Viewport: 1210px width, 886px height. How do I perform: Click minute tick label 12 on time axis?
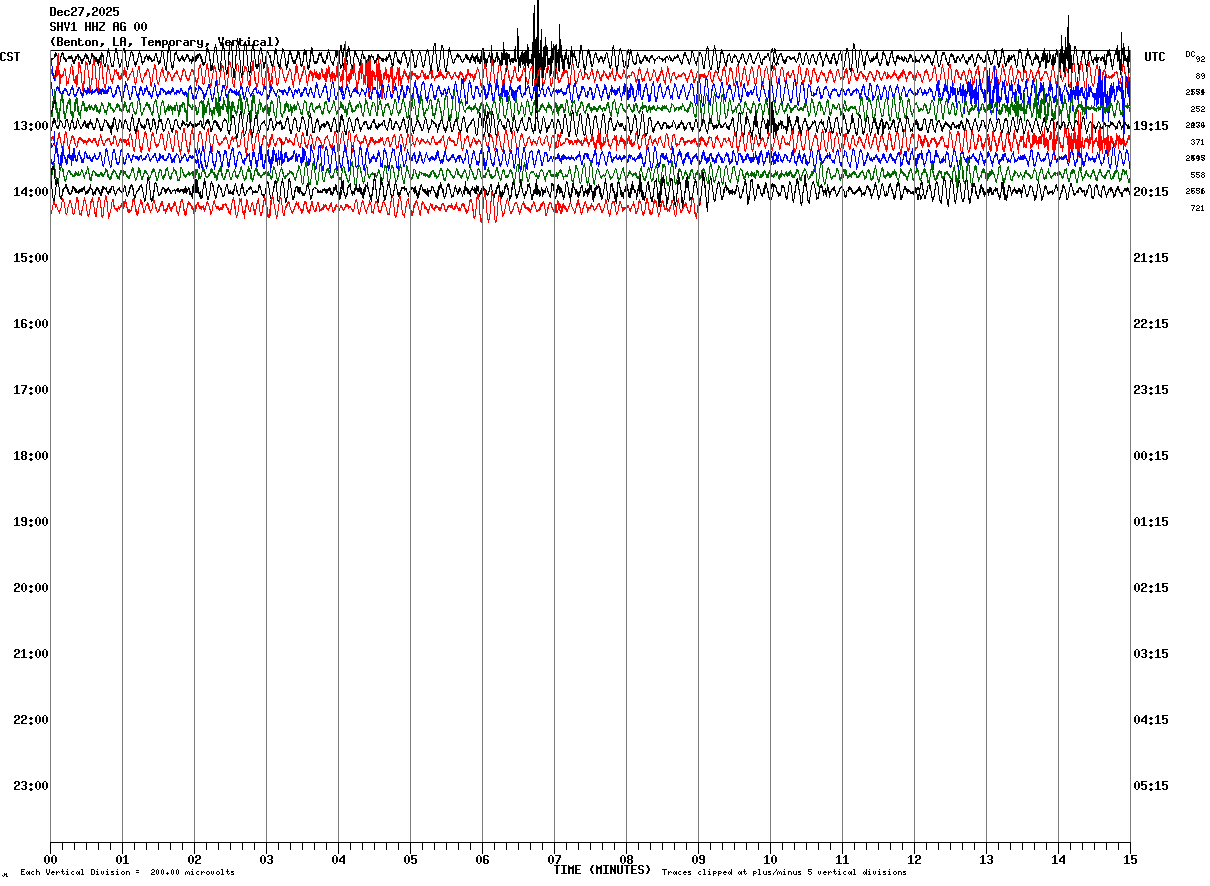pos(914,860)
